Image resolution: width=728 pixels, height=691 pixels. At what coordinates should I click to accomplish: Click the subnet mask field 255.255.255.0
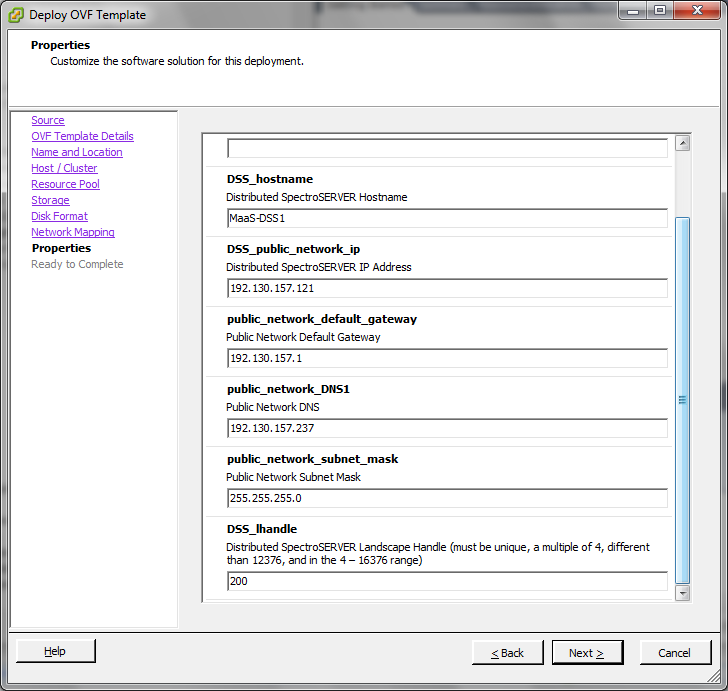(447, 498)
